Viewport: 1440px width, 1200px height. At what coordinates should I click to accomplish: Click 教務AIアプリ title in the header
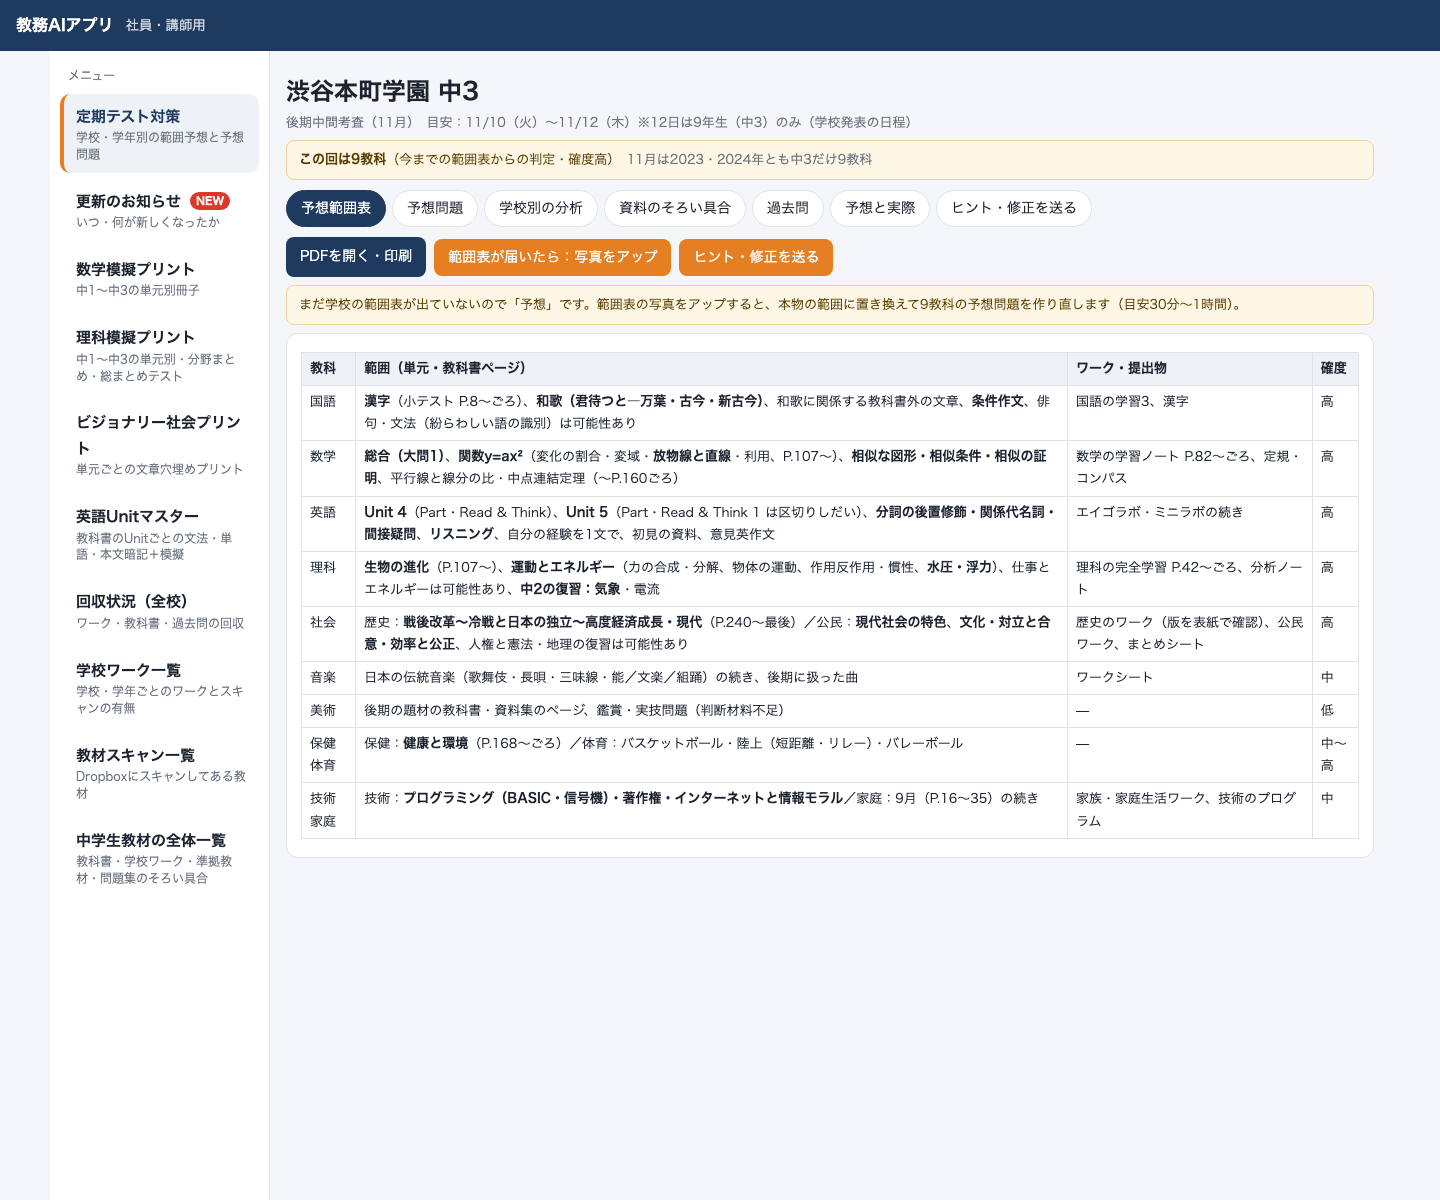coord(64,25)
